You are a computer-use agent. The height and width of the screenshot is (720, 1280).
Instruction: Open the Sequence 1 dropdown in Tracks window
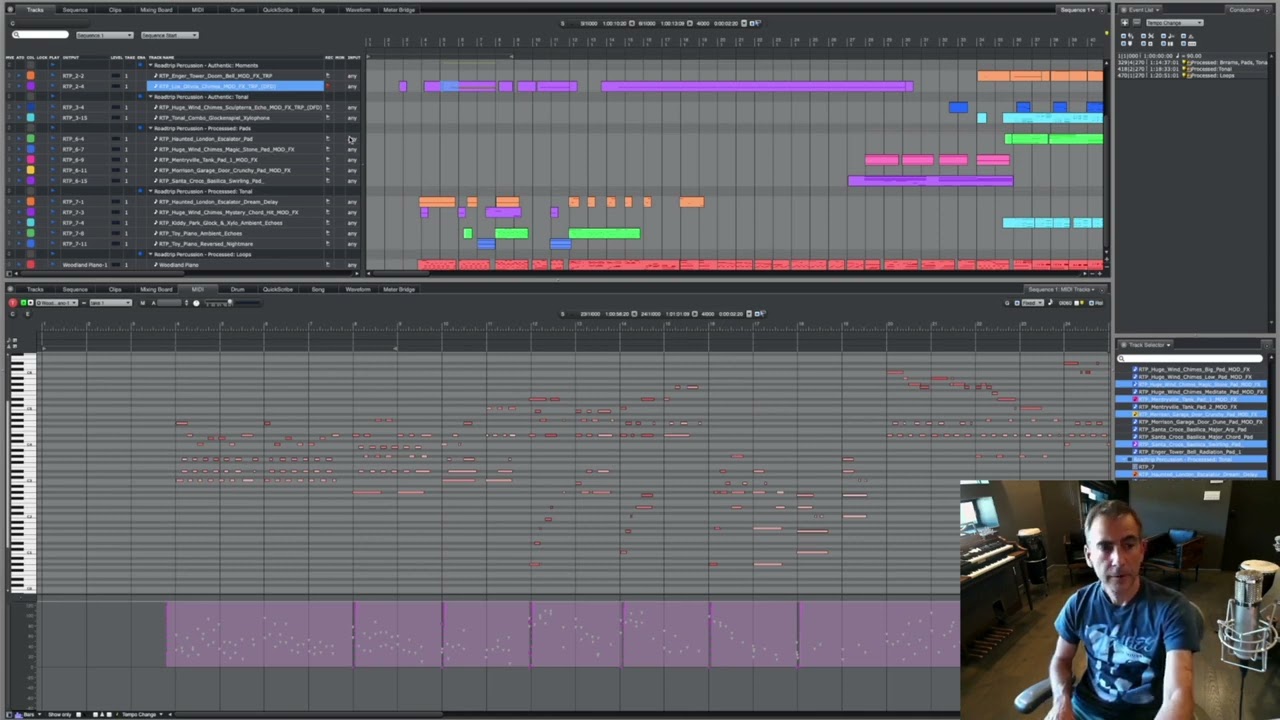tap(104, 35)
